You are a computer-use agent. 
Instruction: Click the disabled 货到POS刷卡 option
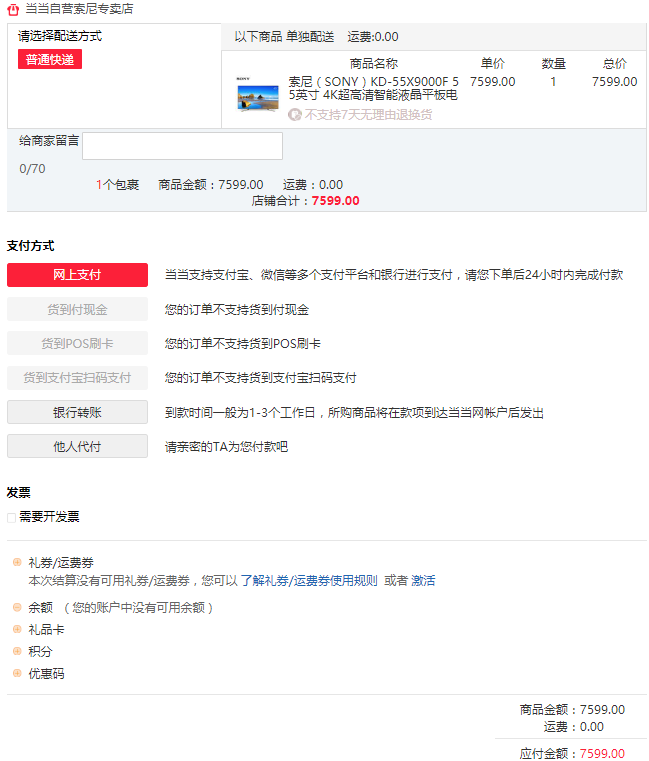pos(77,343)
